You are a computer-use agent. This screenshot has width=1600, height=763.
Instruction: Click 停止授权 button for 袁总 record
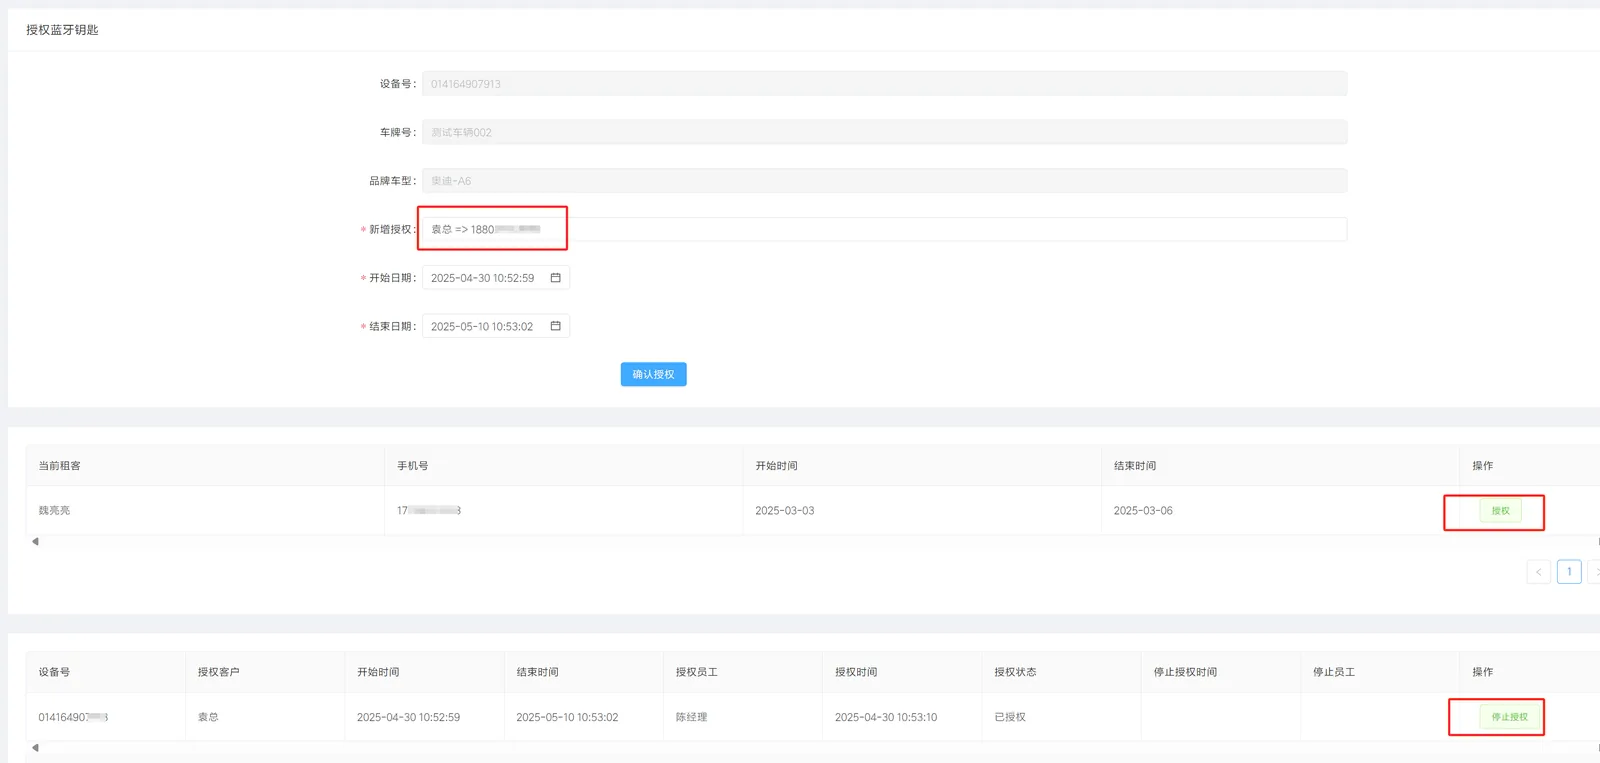point(1509,717)
